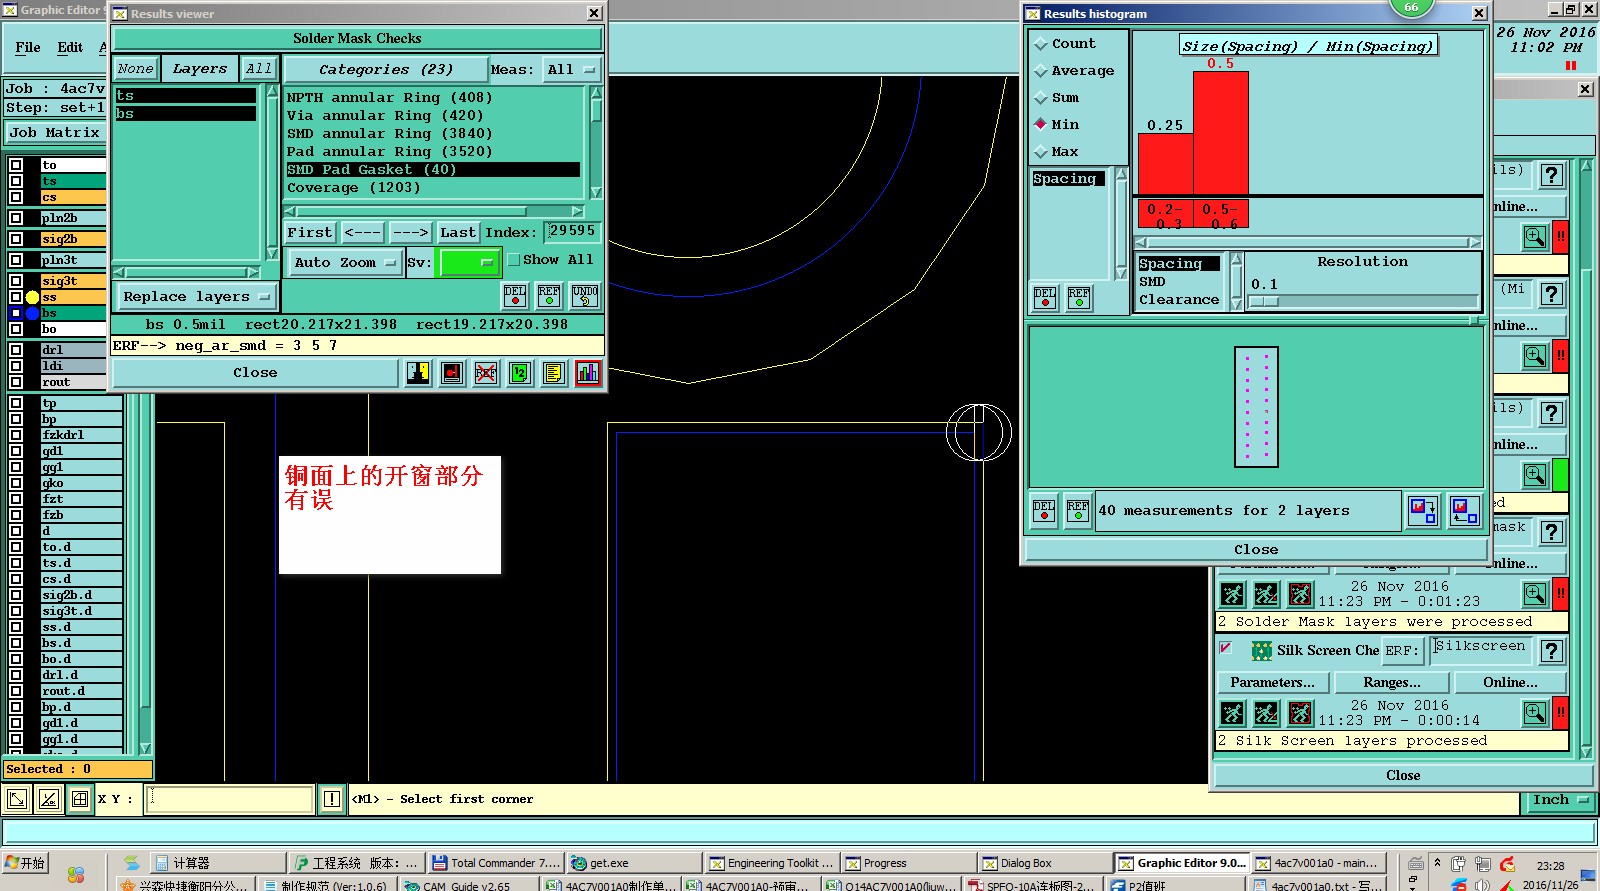Open the Job Matrix button
The image size is (1600, 891).
click(54, 133)
